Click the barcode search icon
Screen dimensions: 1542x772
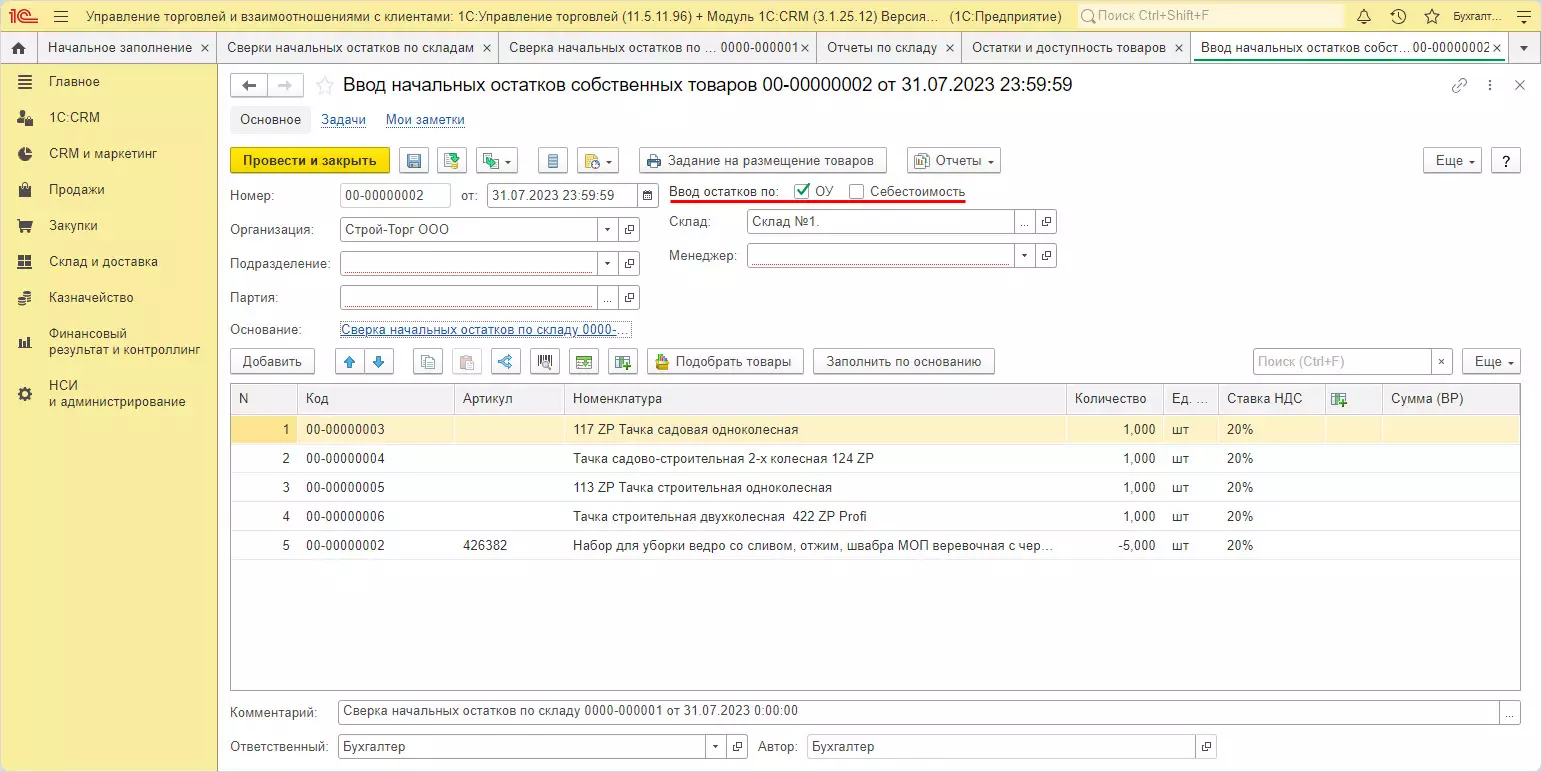545,362
